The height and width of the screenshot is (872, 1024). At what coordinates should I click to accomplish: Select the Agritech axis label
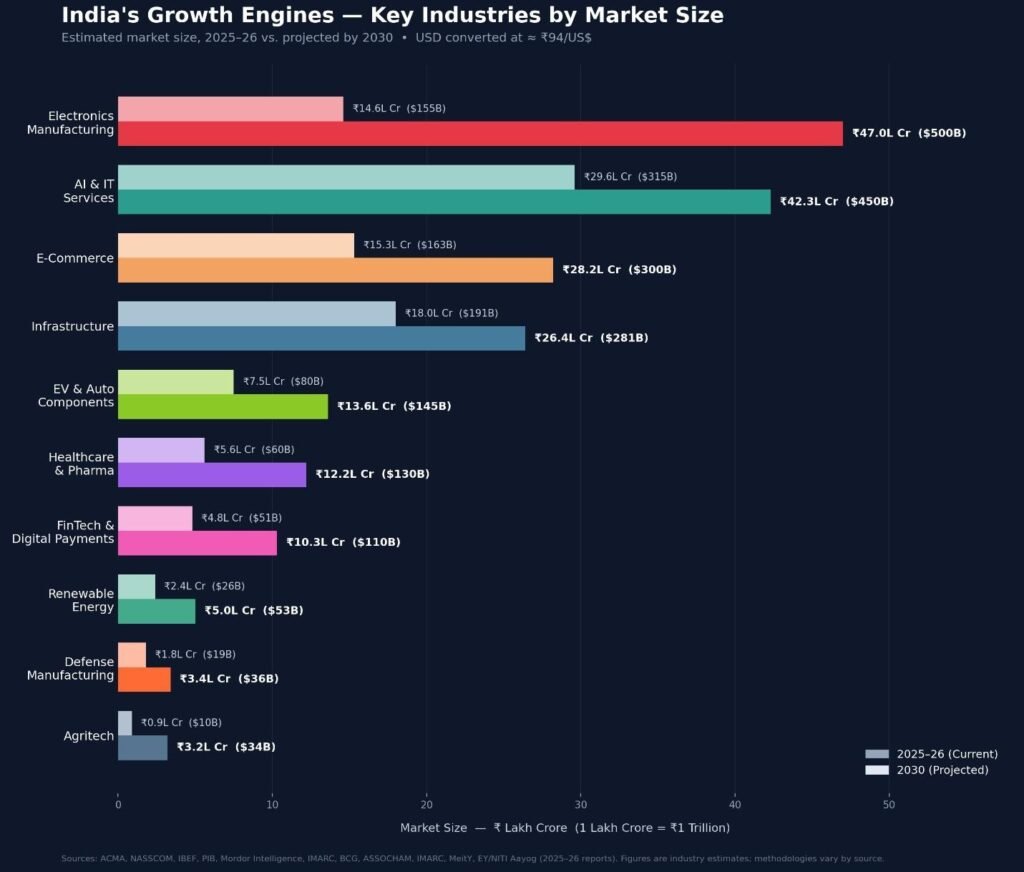(89, 736)
